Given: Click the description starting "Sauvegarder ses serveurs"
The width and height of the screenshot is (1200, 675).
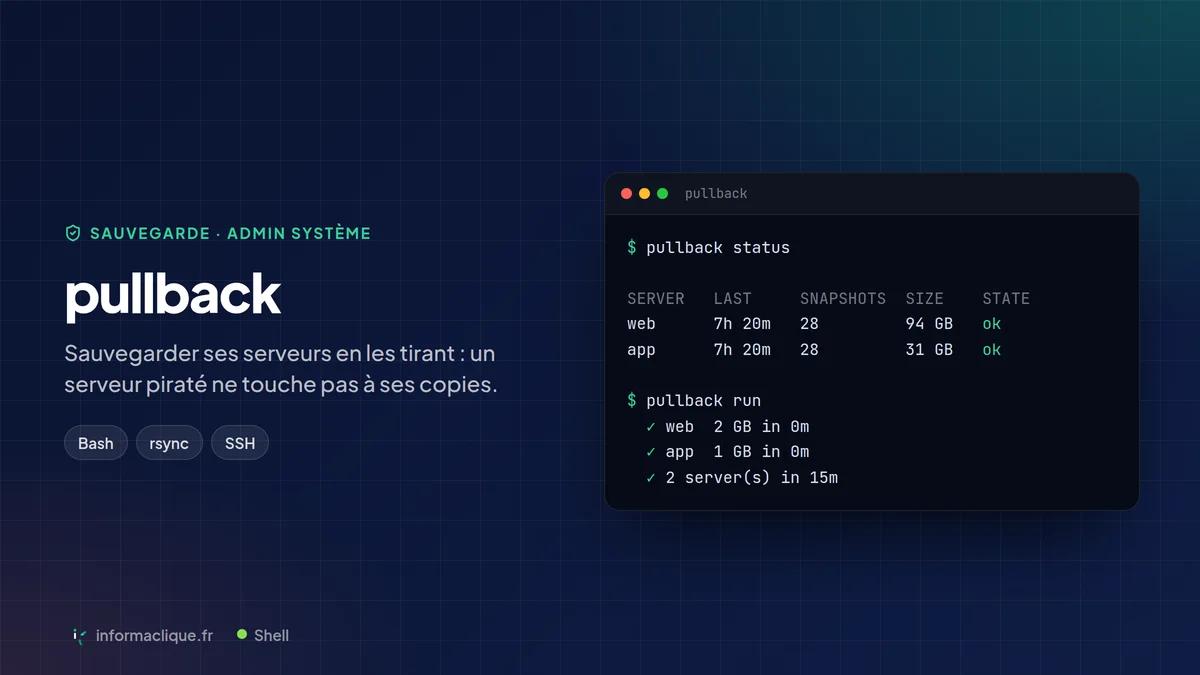Looking at the screenshot, I should [x=281, y=369].
